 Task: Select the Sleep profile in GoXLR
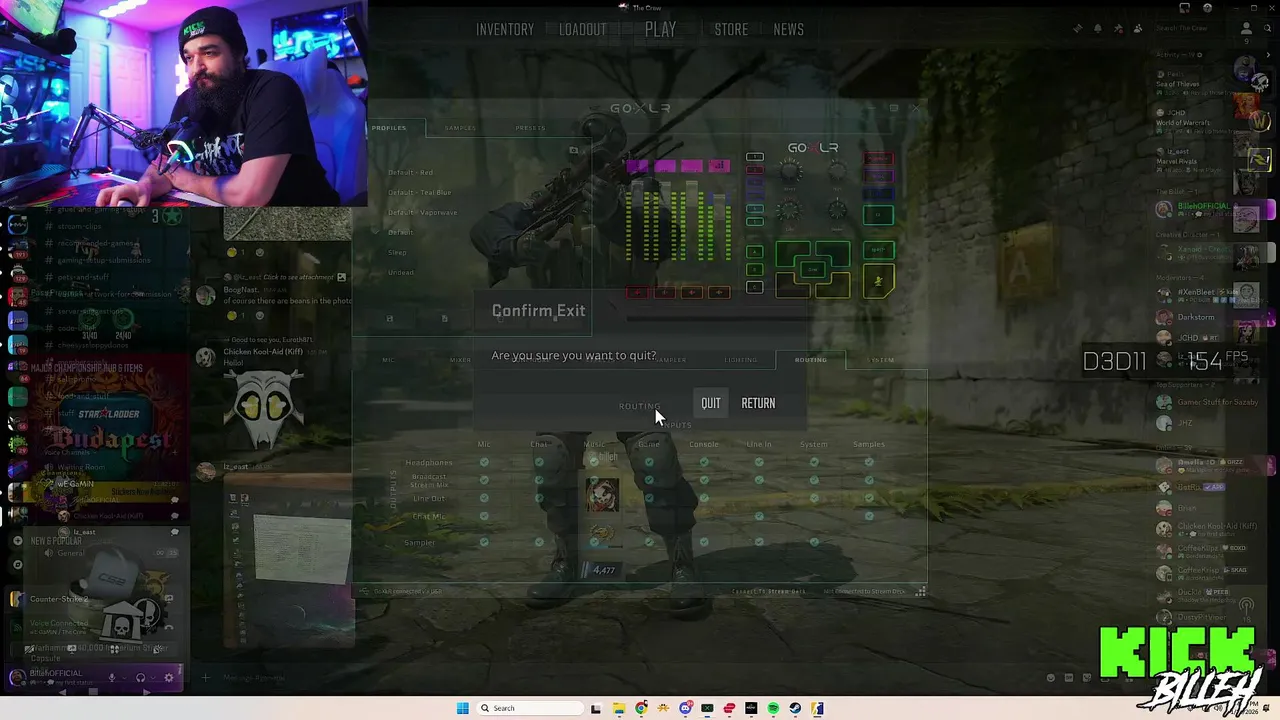(397, 252)
